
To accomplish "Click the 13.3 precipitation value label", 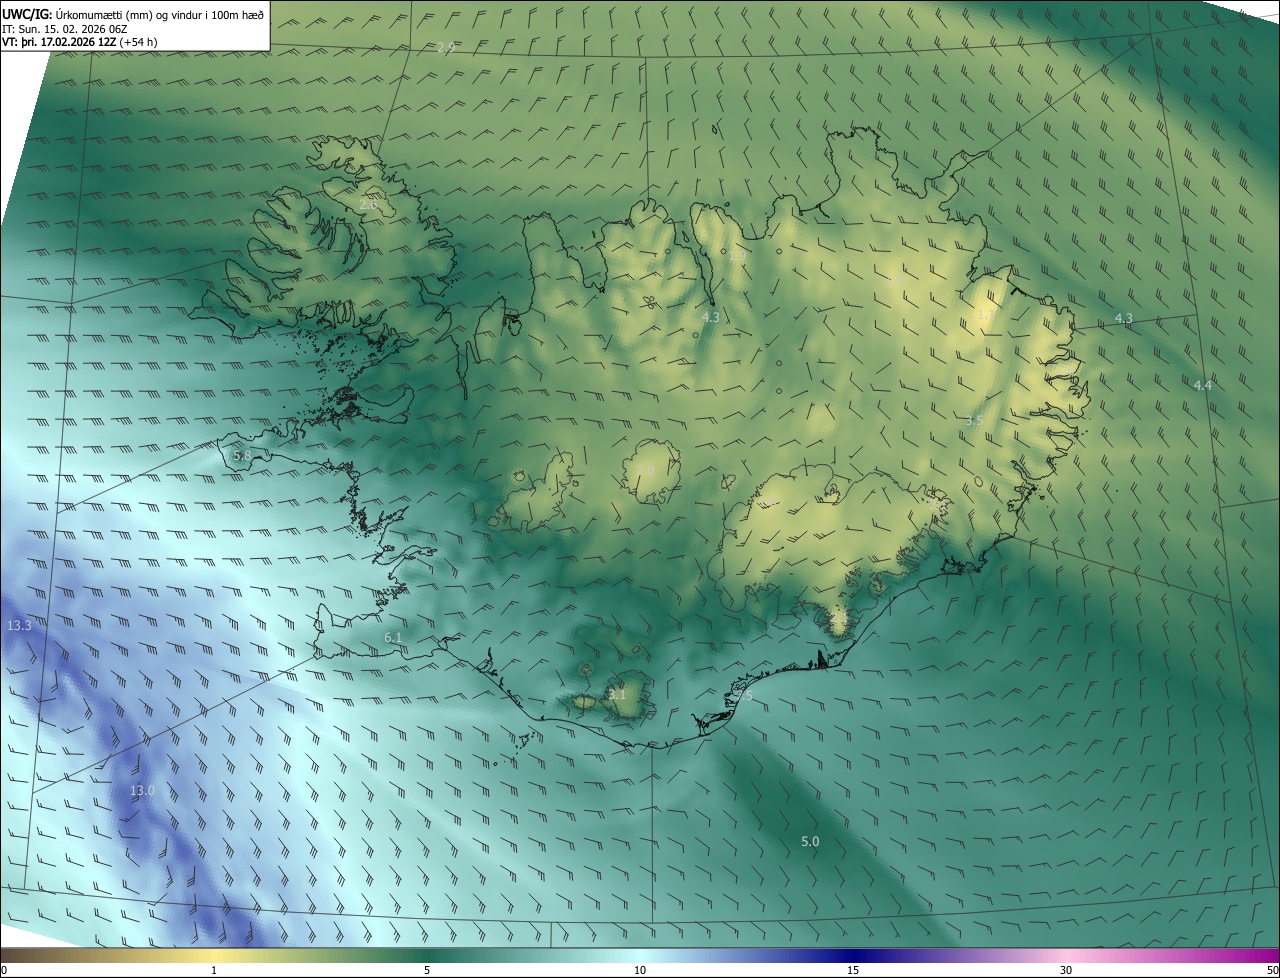I will [x=20, y=625].
